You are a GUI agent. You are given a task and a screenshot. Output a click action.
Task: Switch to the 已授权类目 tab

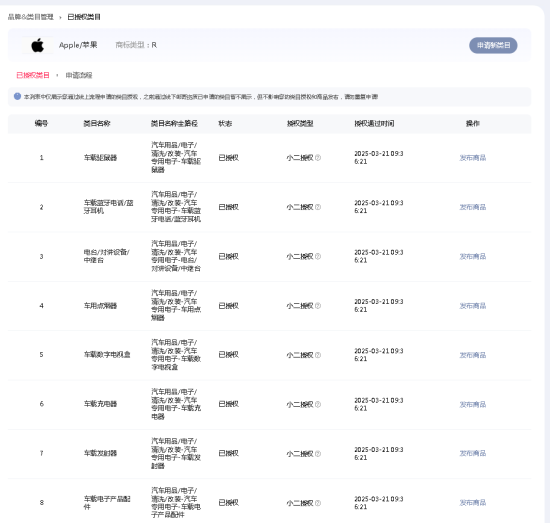coord(33,75)
